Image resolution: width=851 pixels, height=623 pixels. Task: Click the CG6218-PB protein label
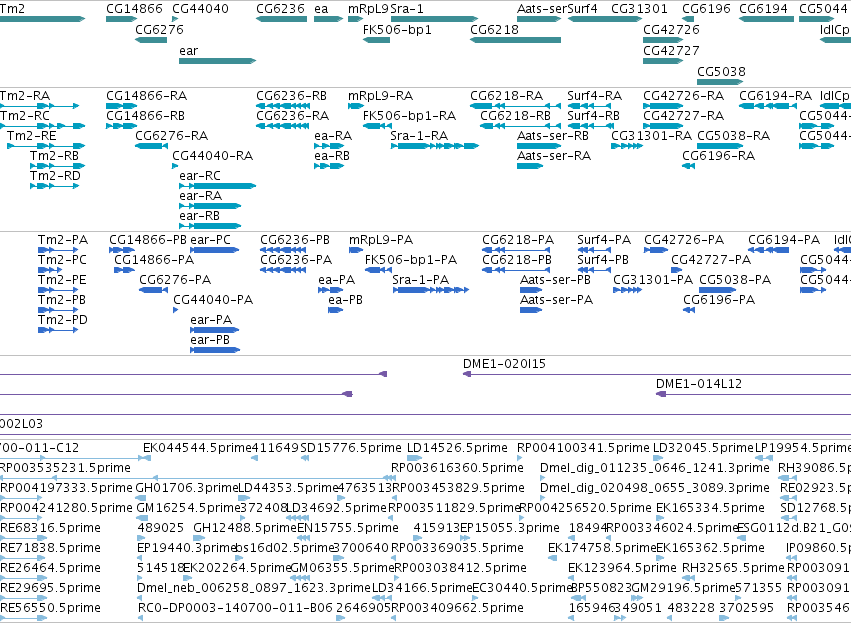click(x=517, y=260)
